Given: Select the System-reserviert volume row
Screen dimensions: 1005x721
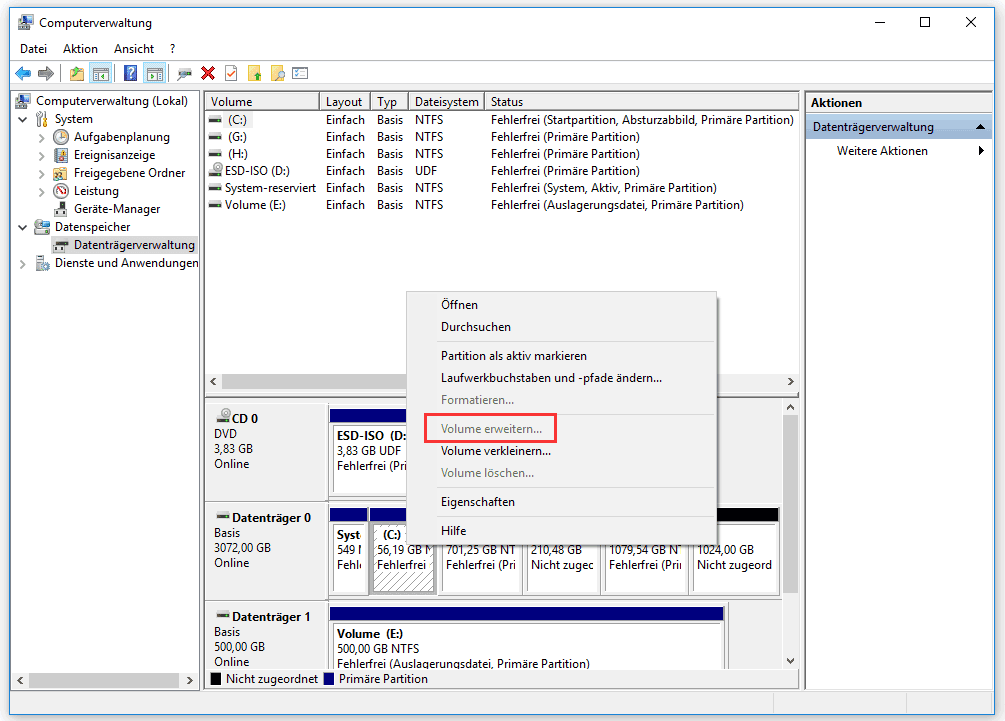Looking at the screenshot, I should [x=502, y=188].
